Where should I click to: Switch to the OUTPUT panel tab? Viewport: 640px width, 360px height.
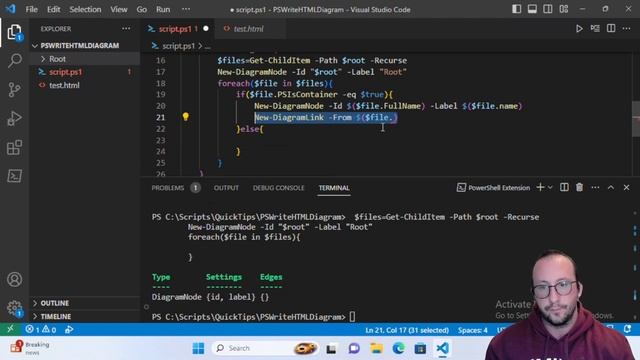[x=226, y=188]
